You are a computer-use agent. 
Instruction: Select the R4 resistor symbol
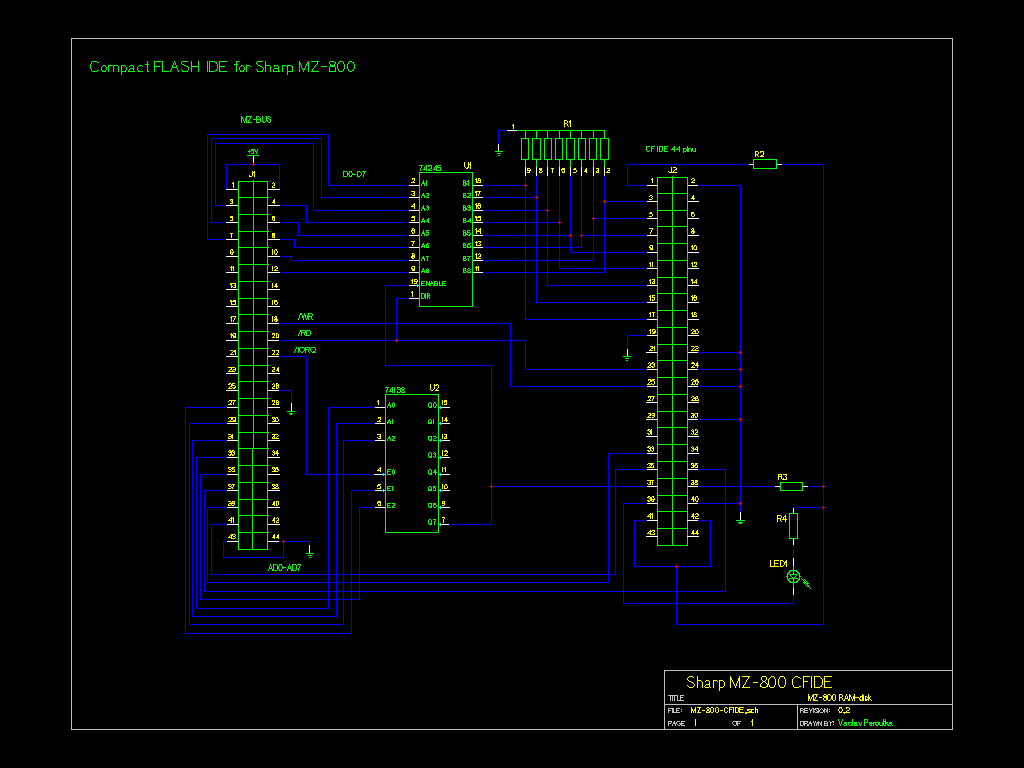(793, 526)
